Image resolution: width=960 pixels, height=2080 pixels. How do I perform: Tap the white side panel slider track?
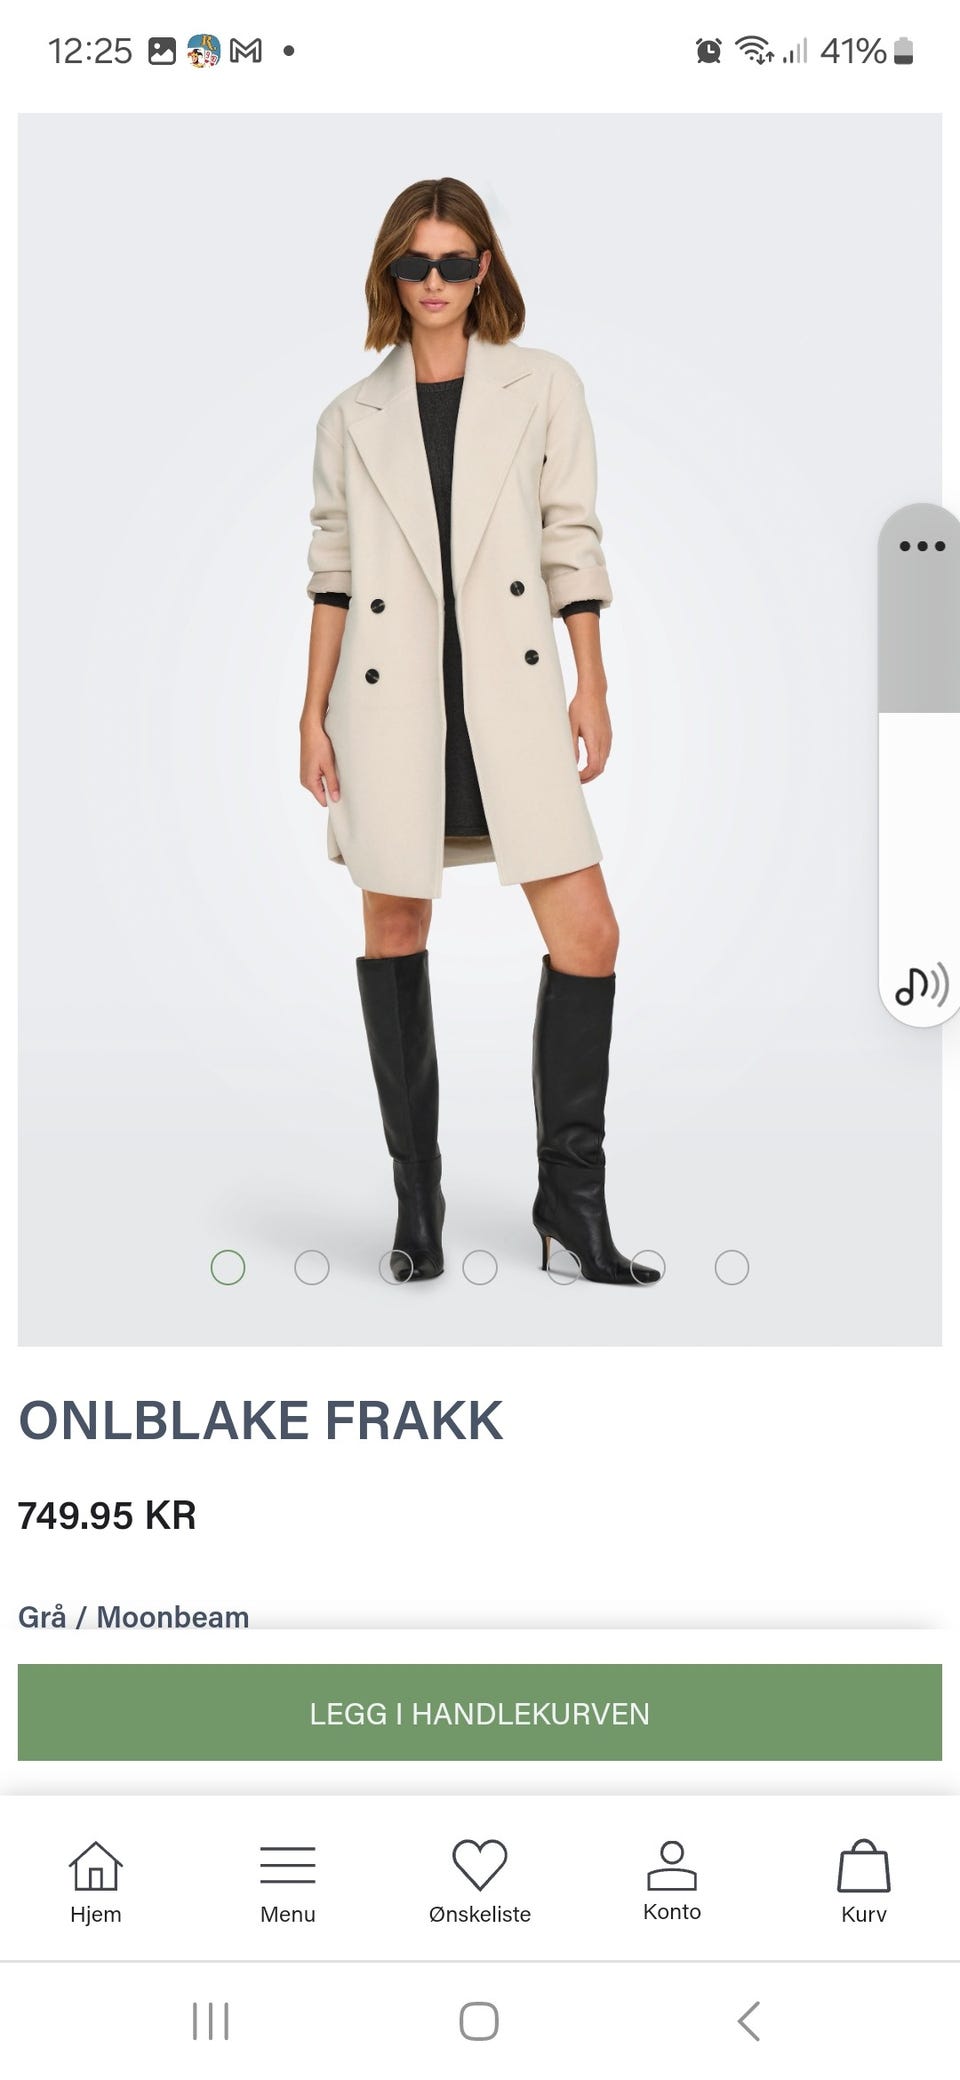pos(921,830)
